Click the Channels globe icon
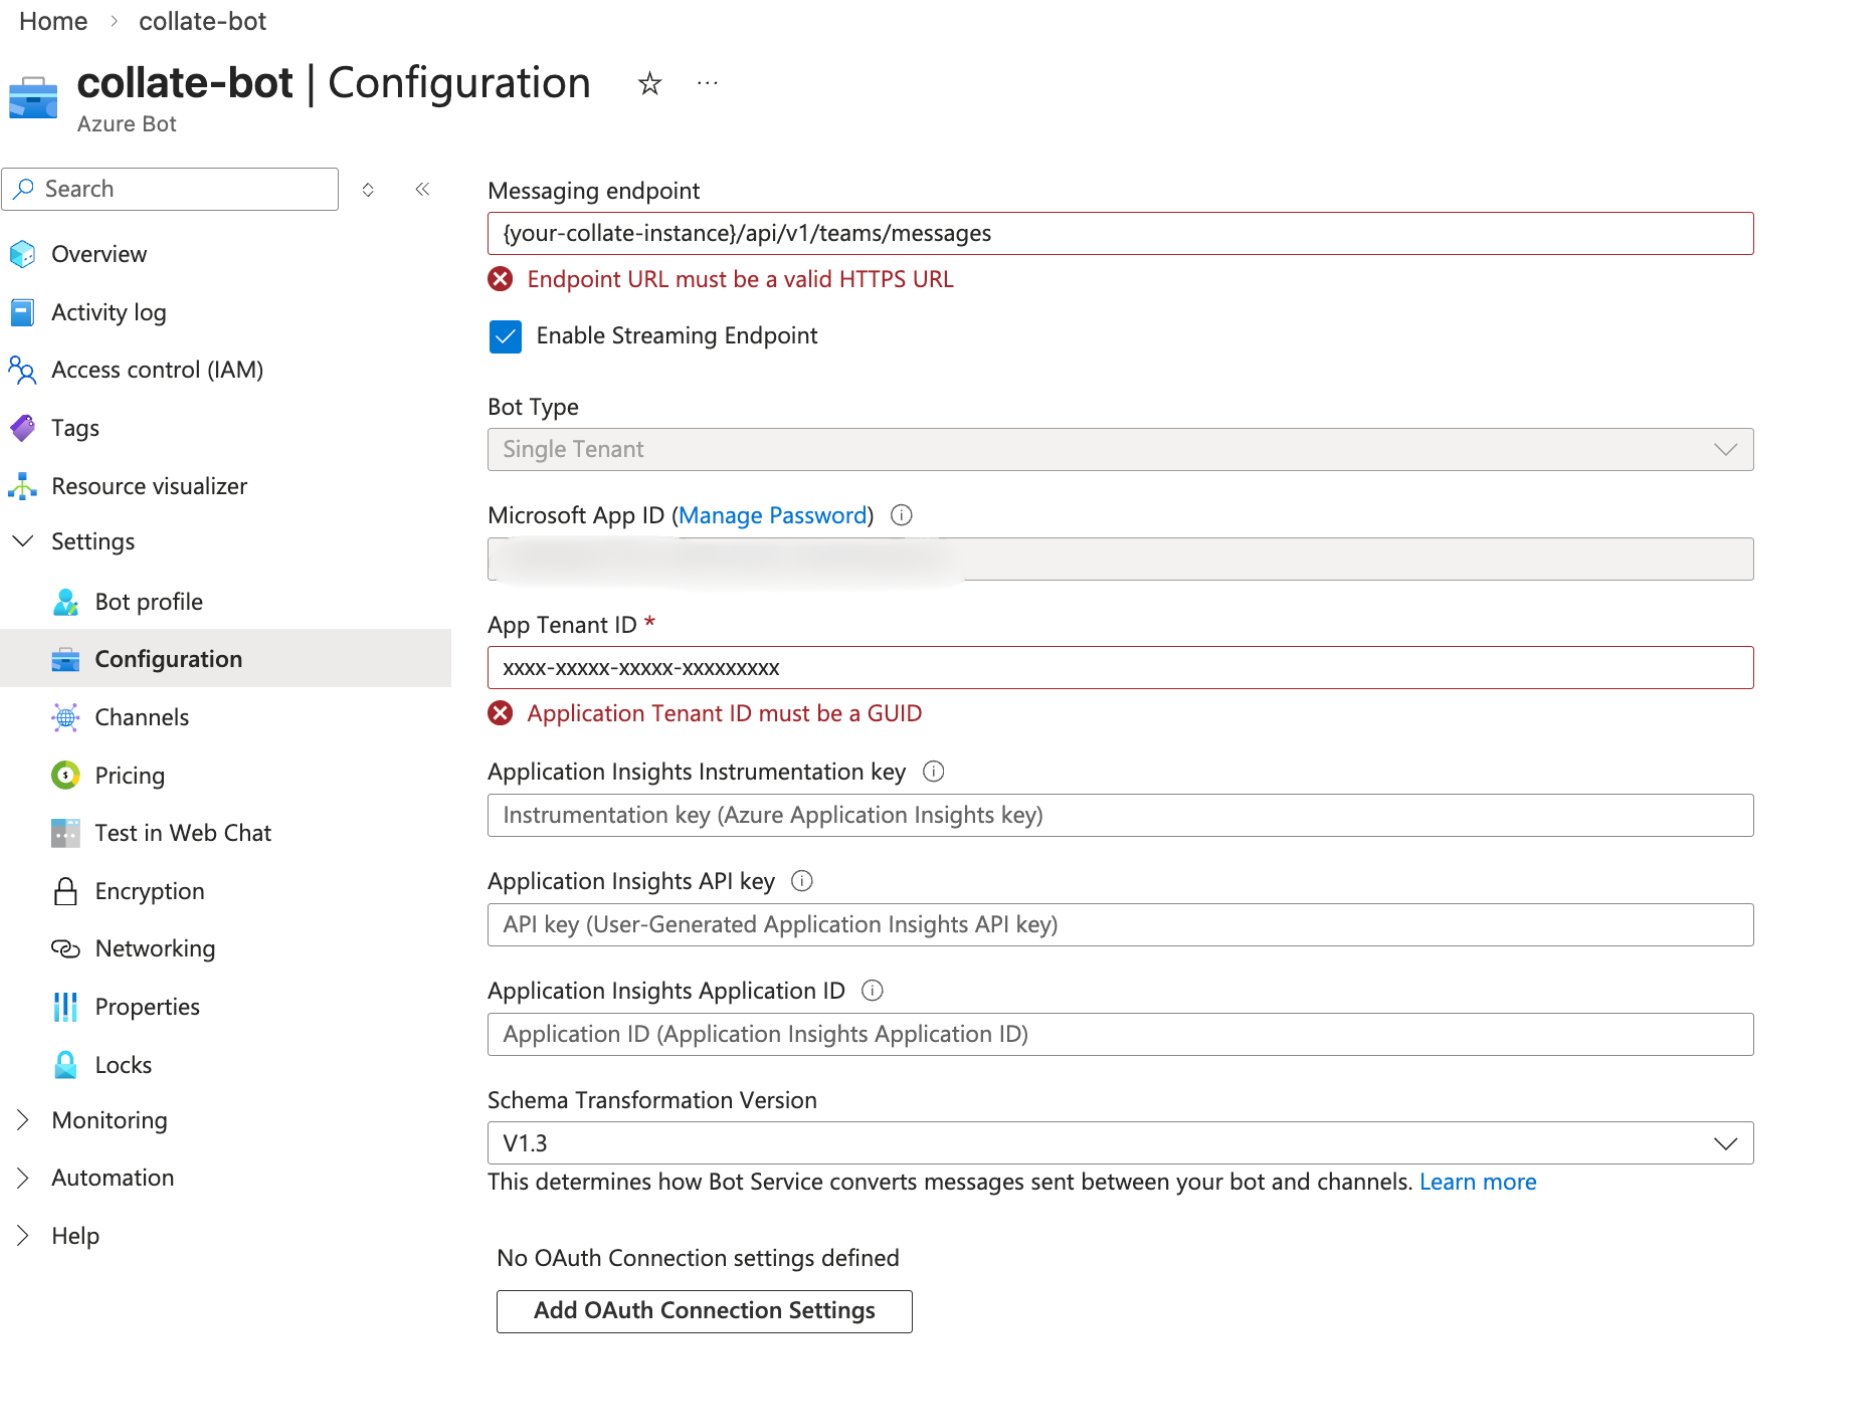 [x=65, y=717]
